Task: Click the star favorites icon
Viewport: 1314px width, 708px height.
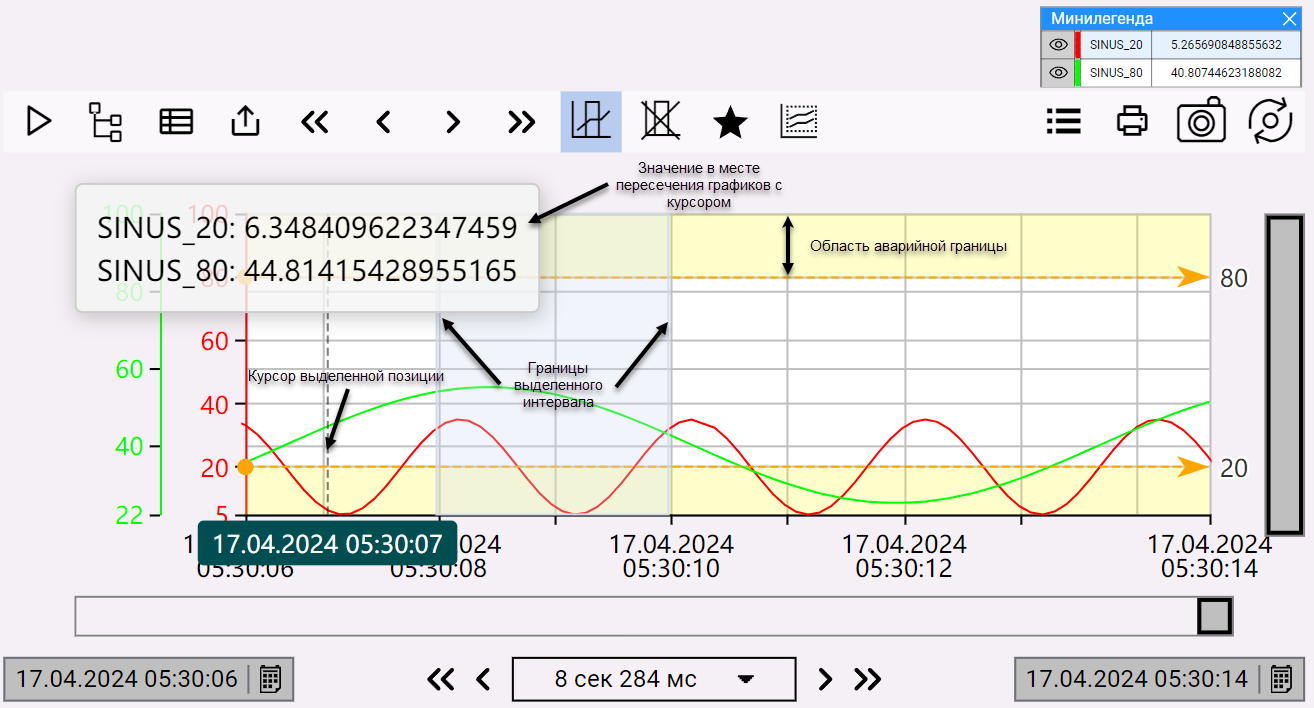Action: (730, 122)
